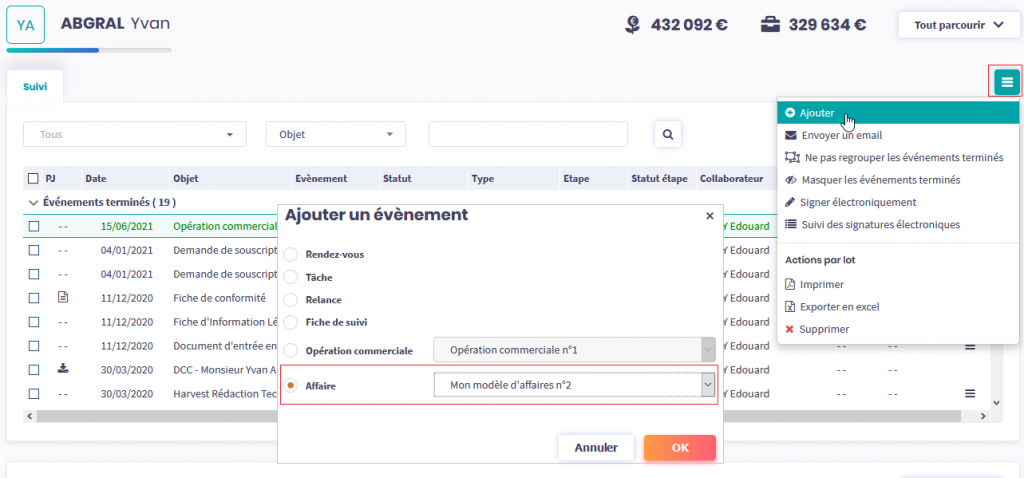Screen dimensions: 1024x478
Task: Open the Tous filter dropdown
Action: (x=134, y=134)
